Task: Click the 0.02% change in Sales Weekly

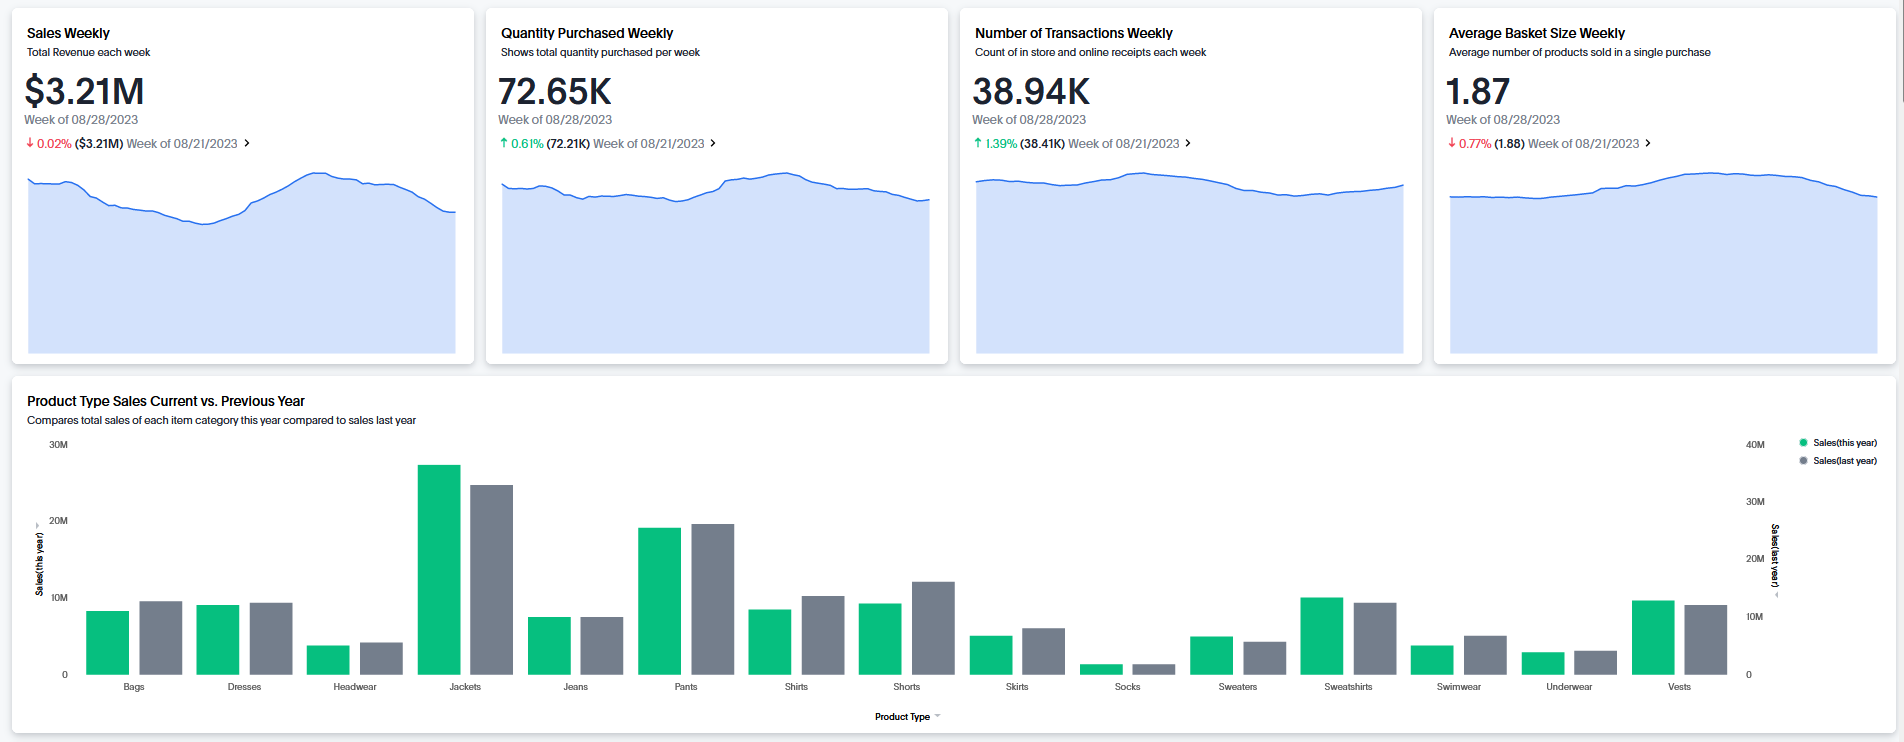Action: (x=54, y=144)
